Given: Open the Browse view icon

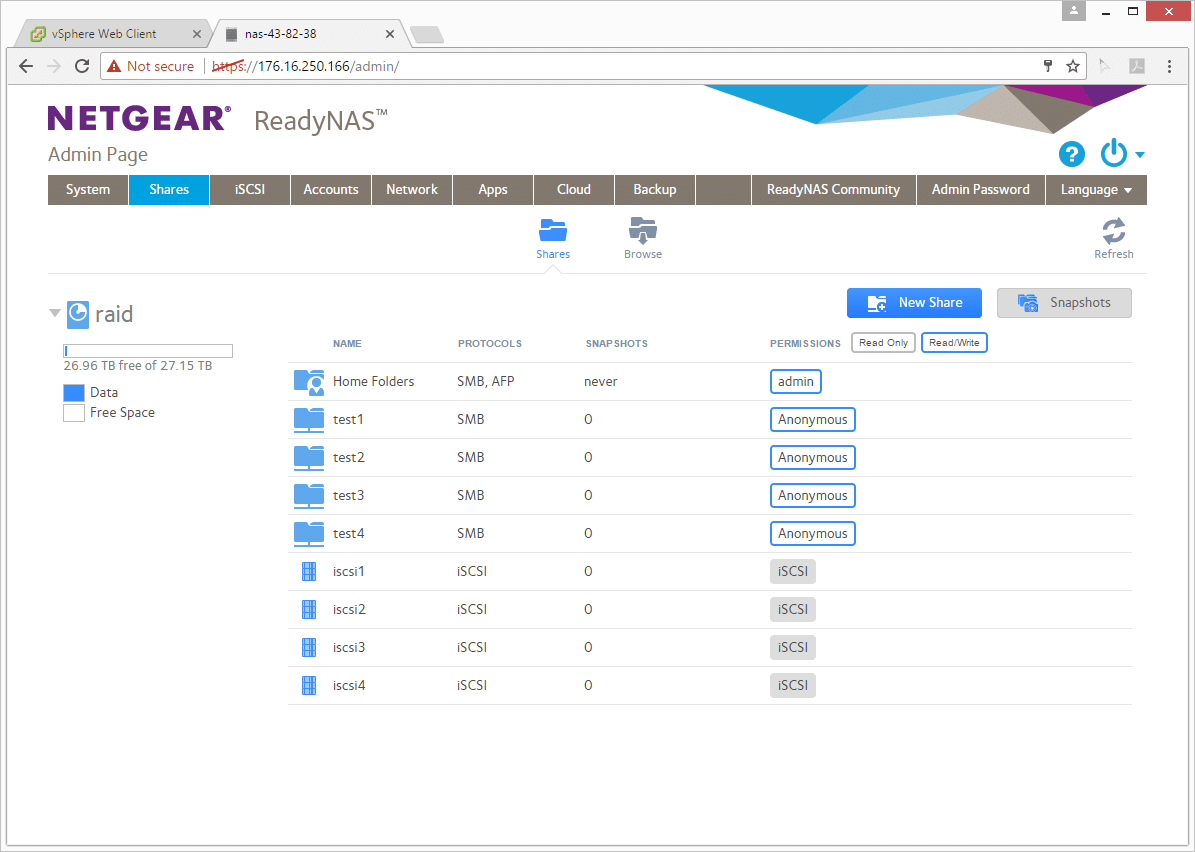Looking at the screenshot, I should pos(642,230).
